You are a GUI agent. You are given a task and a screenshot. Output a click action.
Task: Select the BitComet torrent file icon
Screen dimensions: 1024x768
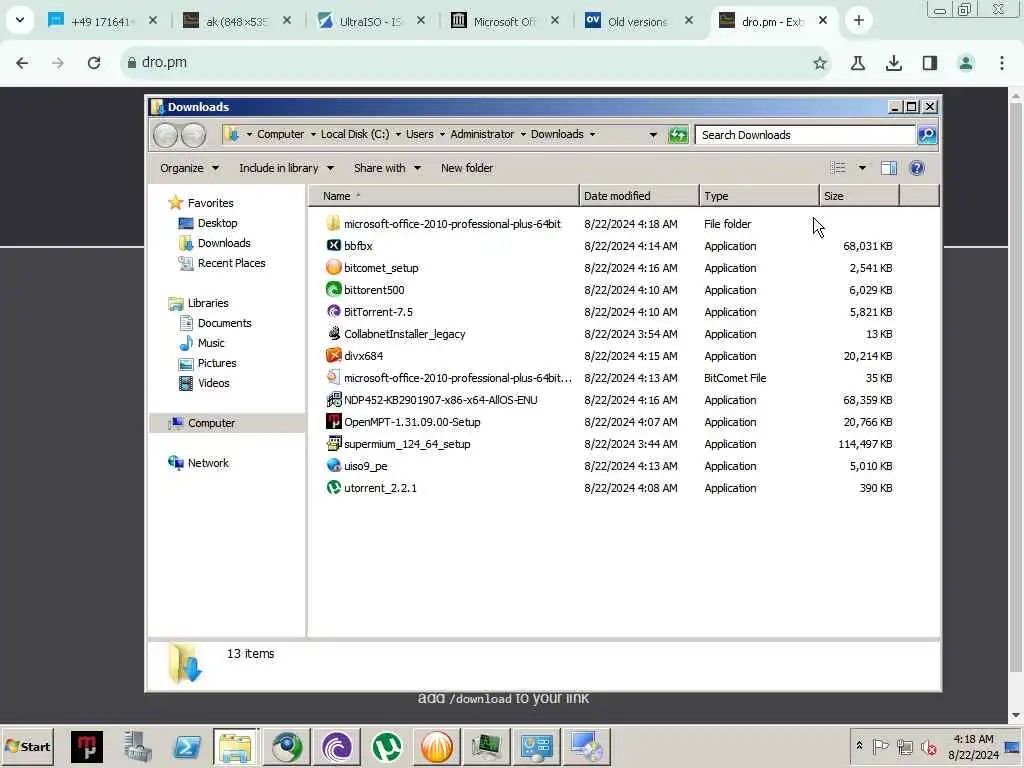point(334,377)
